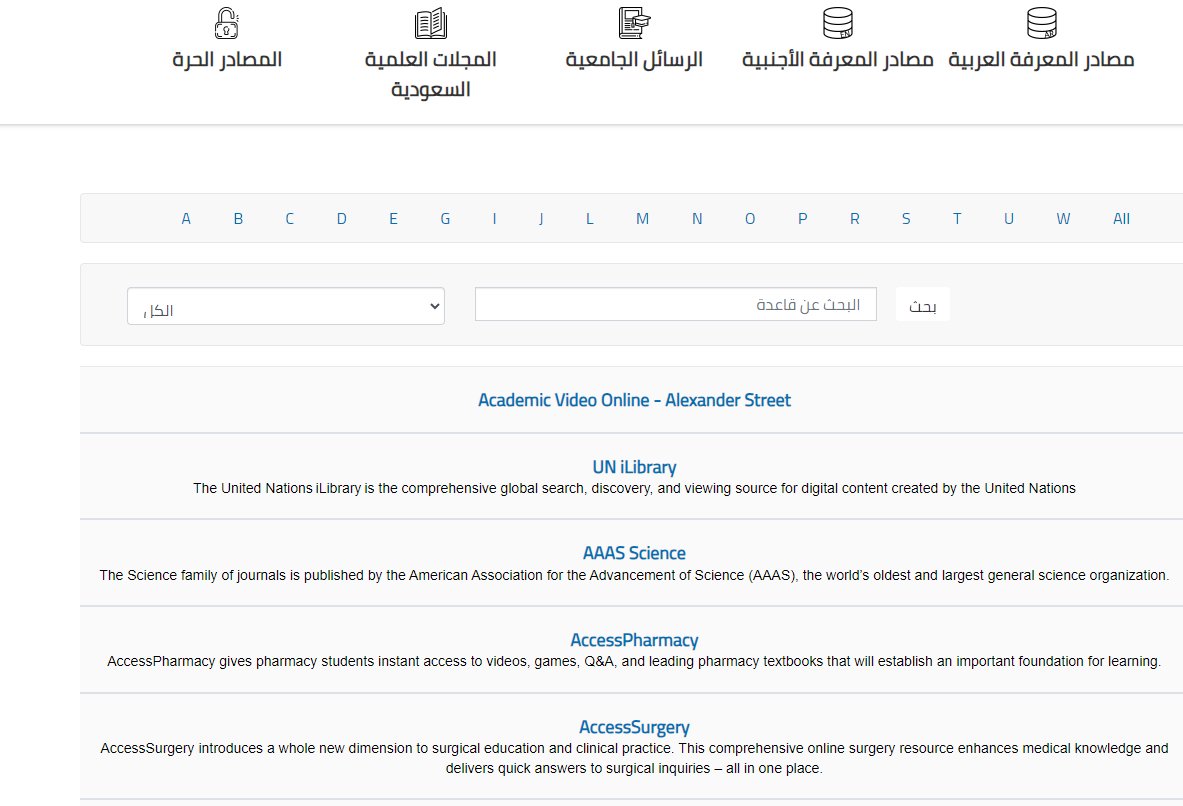
Task: Expand the الكل category dropdown
Action: click(x=286, y=306)
